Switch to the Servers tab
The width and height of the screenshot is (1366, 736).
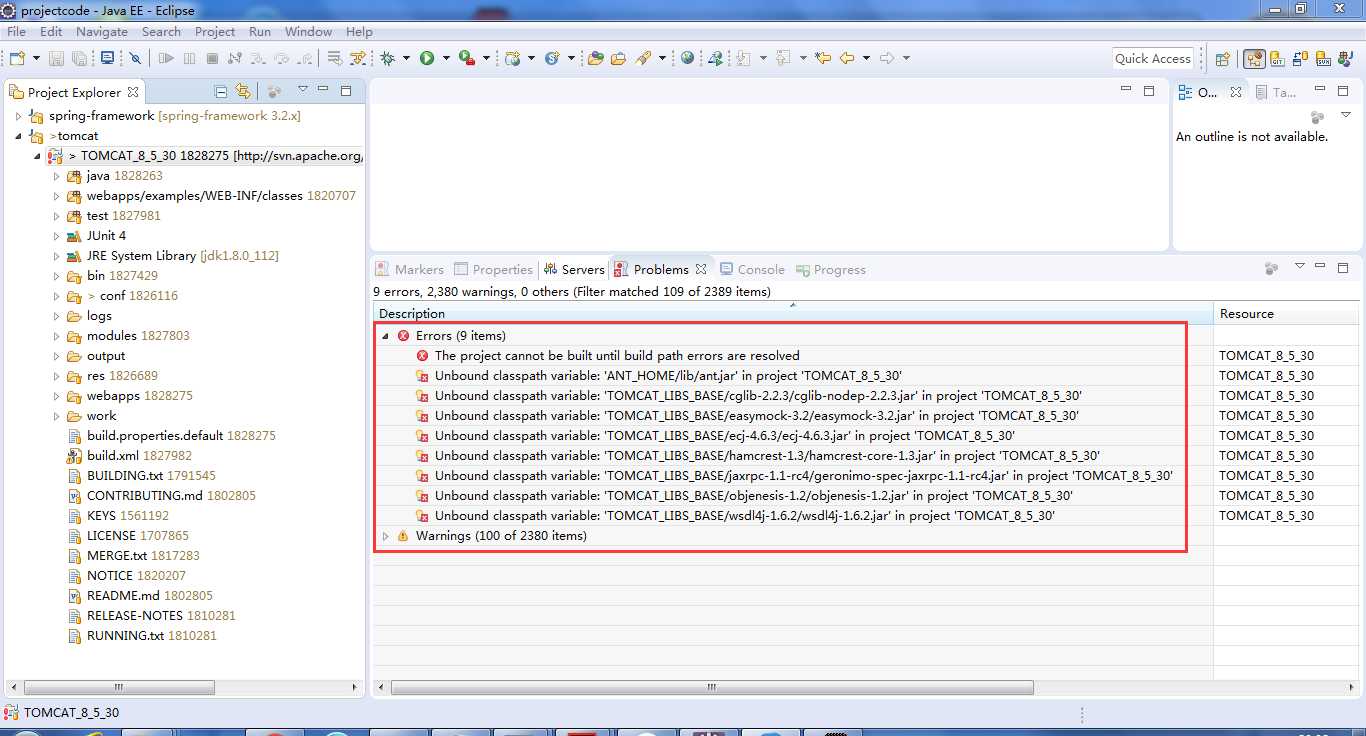tap(575, 270)
